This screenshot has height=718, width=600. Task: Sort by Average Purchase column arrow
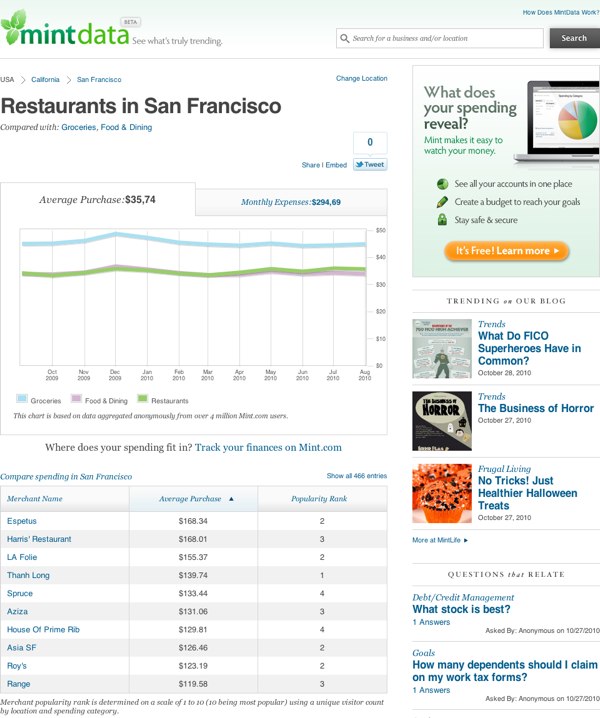(232, 498)
